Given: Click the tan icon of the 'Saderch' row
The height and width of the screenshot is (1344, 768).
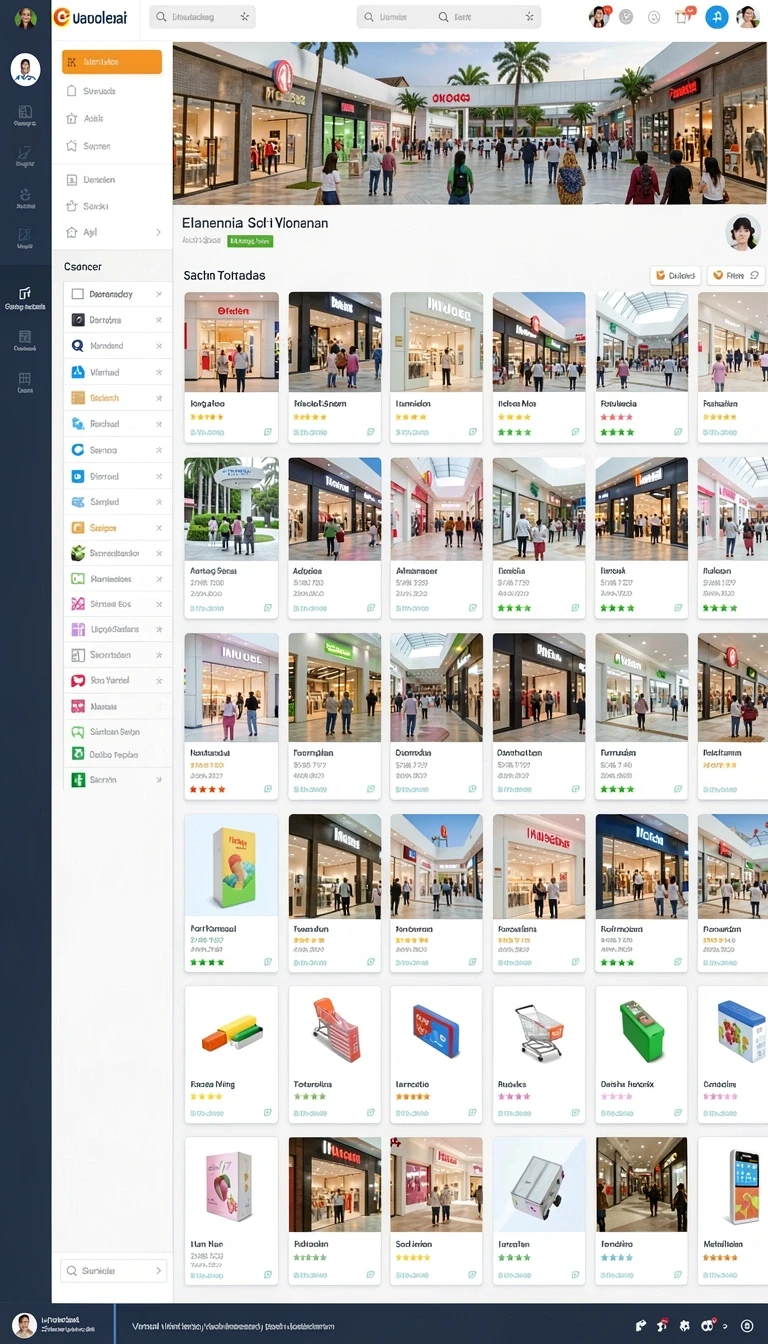Looking at the screenshot, I should 78,398.
